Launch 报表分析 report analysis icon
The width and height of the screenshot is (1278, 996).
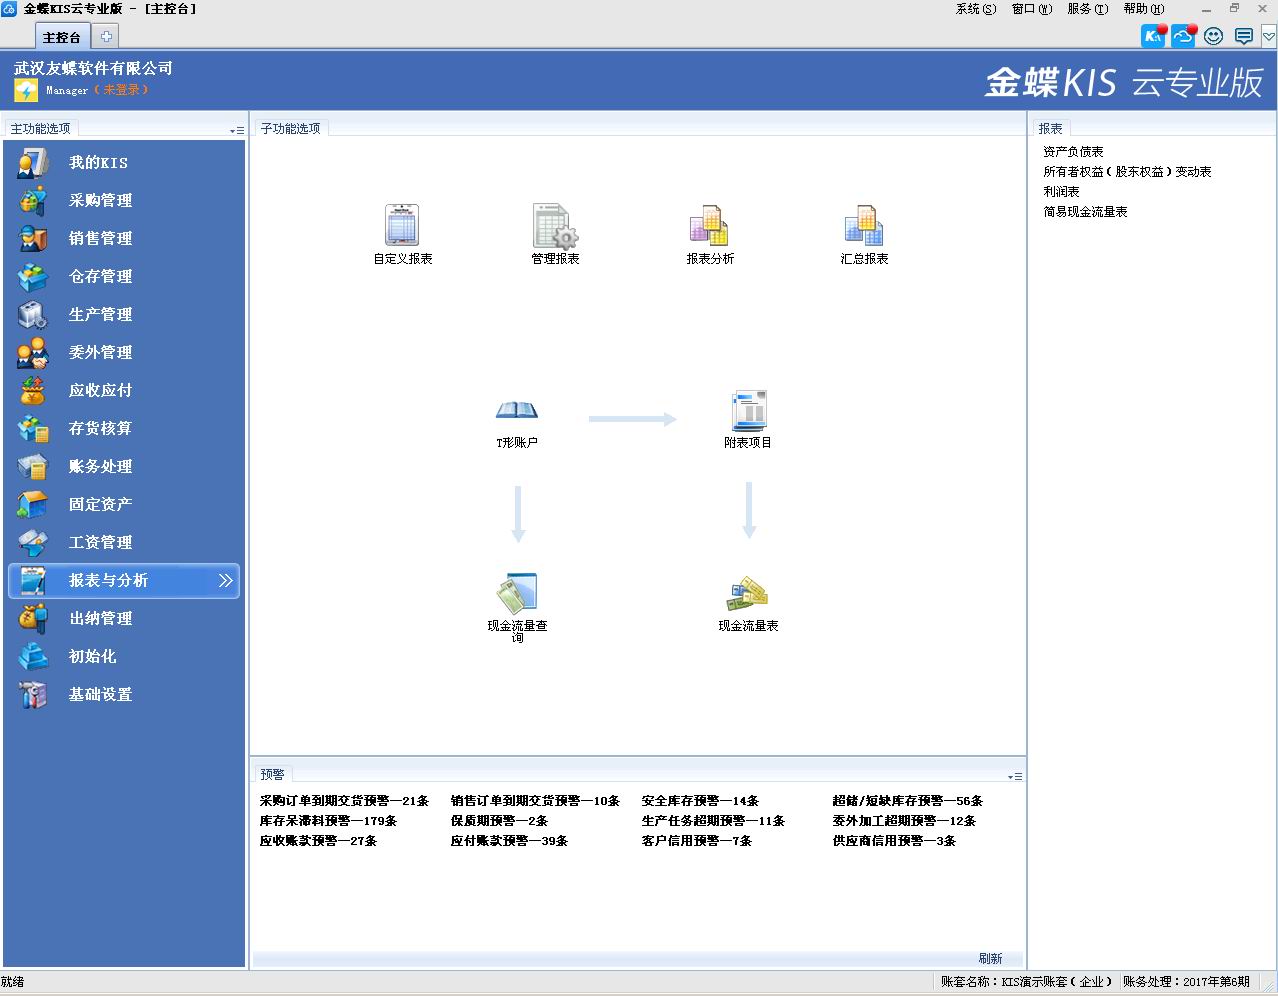[x=709, y=226]
